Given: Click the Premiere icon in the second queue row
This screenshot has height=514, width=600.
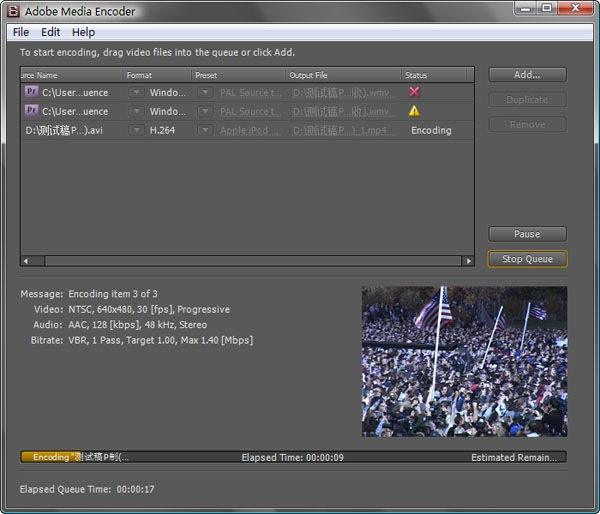Looking at the screenshot, I should point(31,111).
